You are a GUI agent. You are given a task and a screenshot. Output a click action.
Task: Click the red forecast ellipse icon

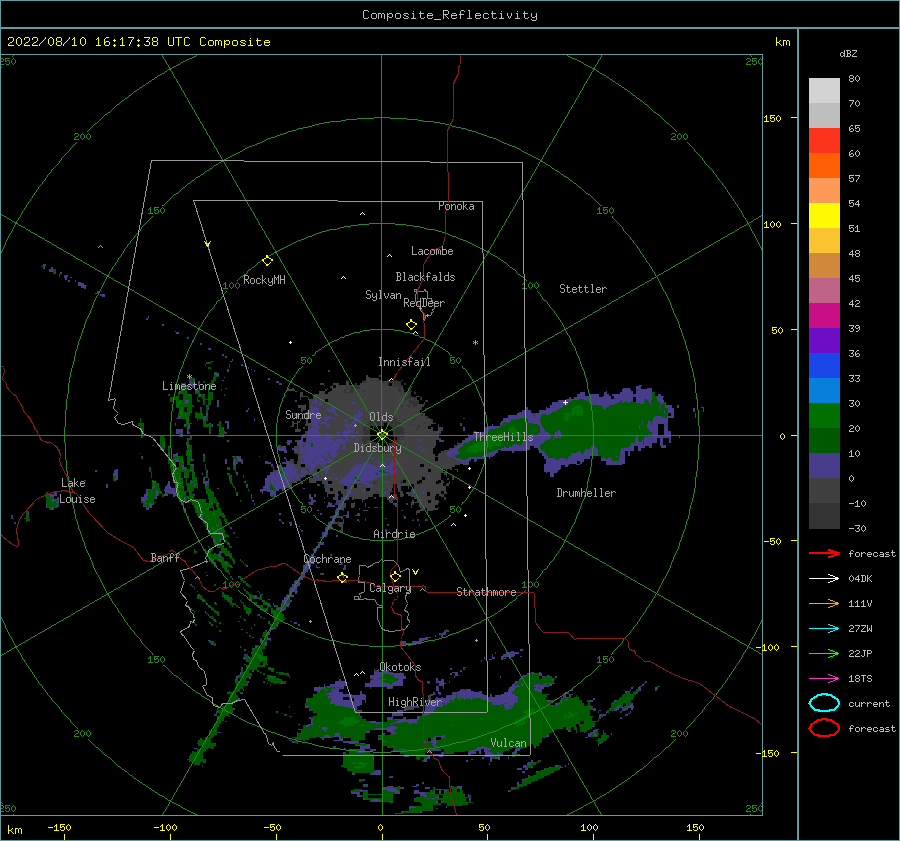pyautogui.click(x=824, y=728)
